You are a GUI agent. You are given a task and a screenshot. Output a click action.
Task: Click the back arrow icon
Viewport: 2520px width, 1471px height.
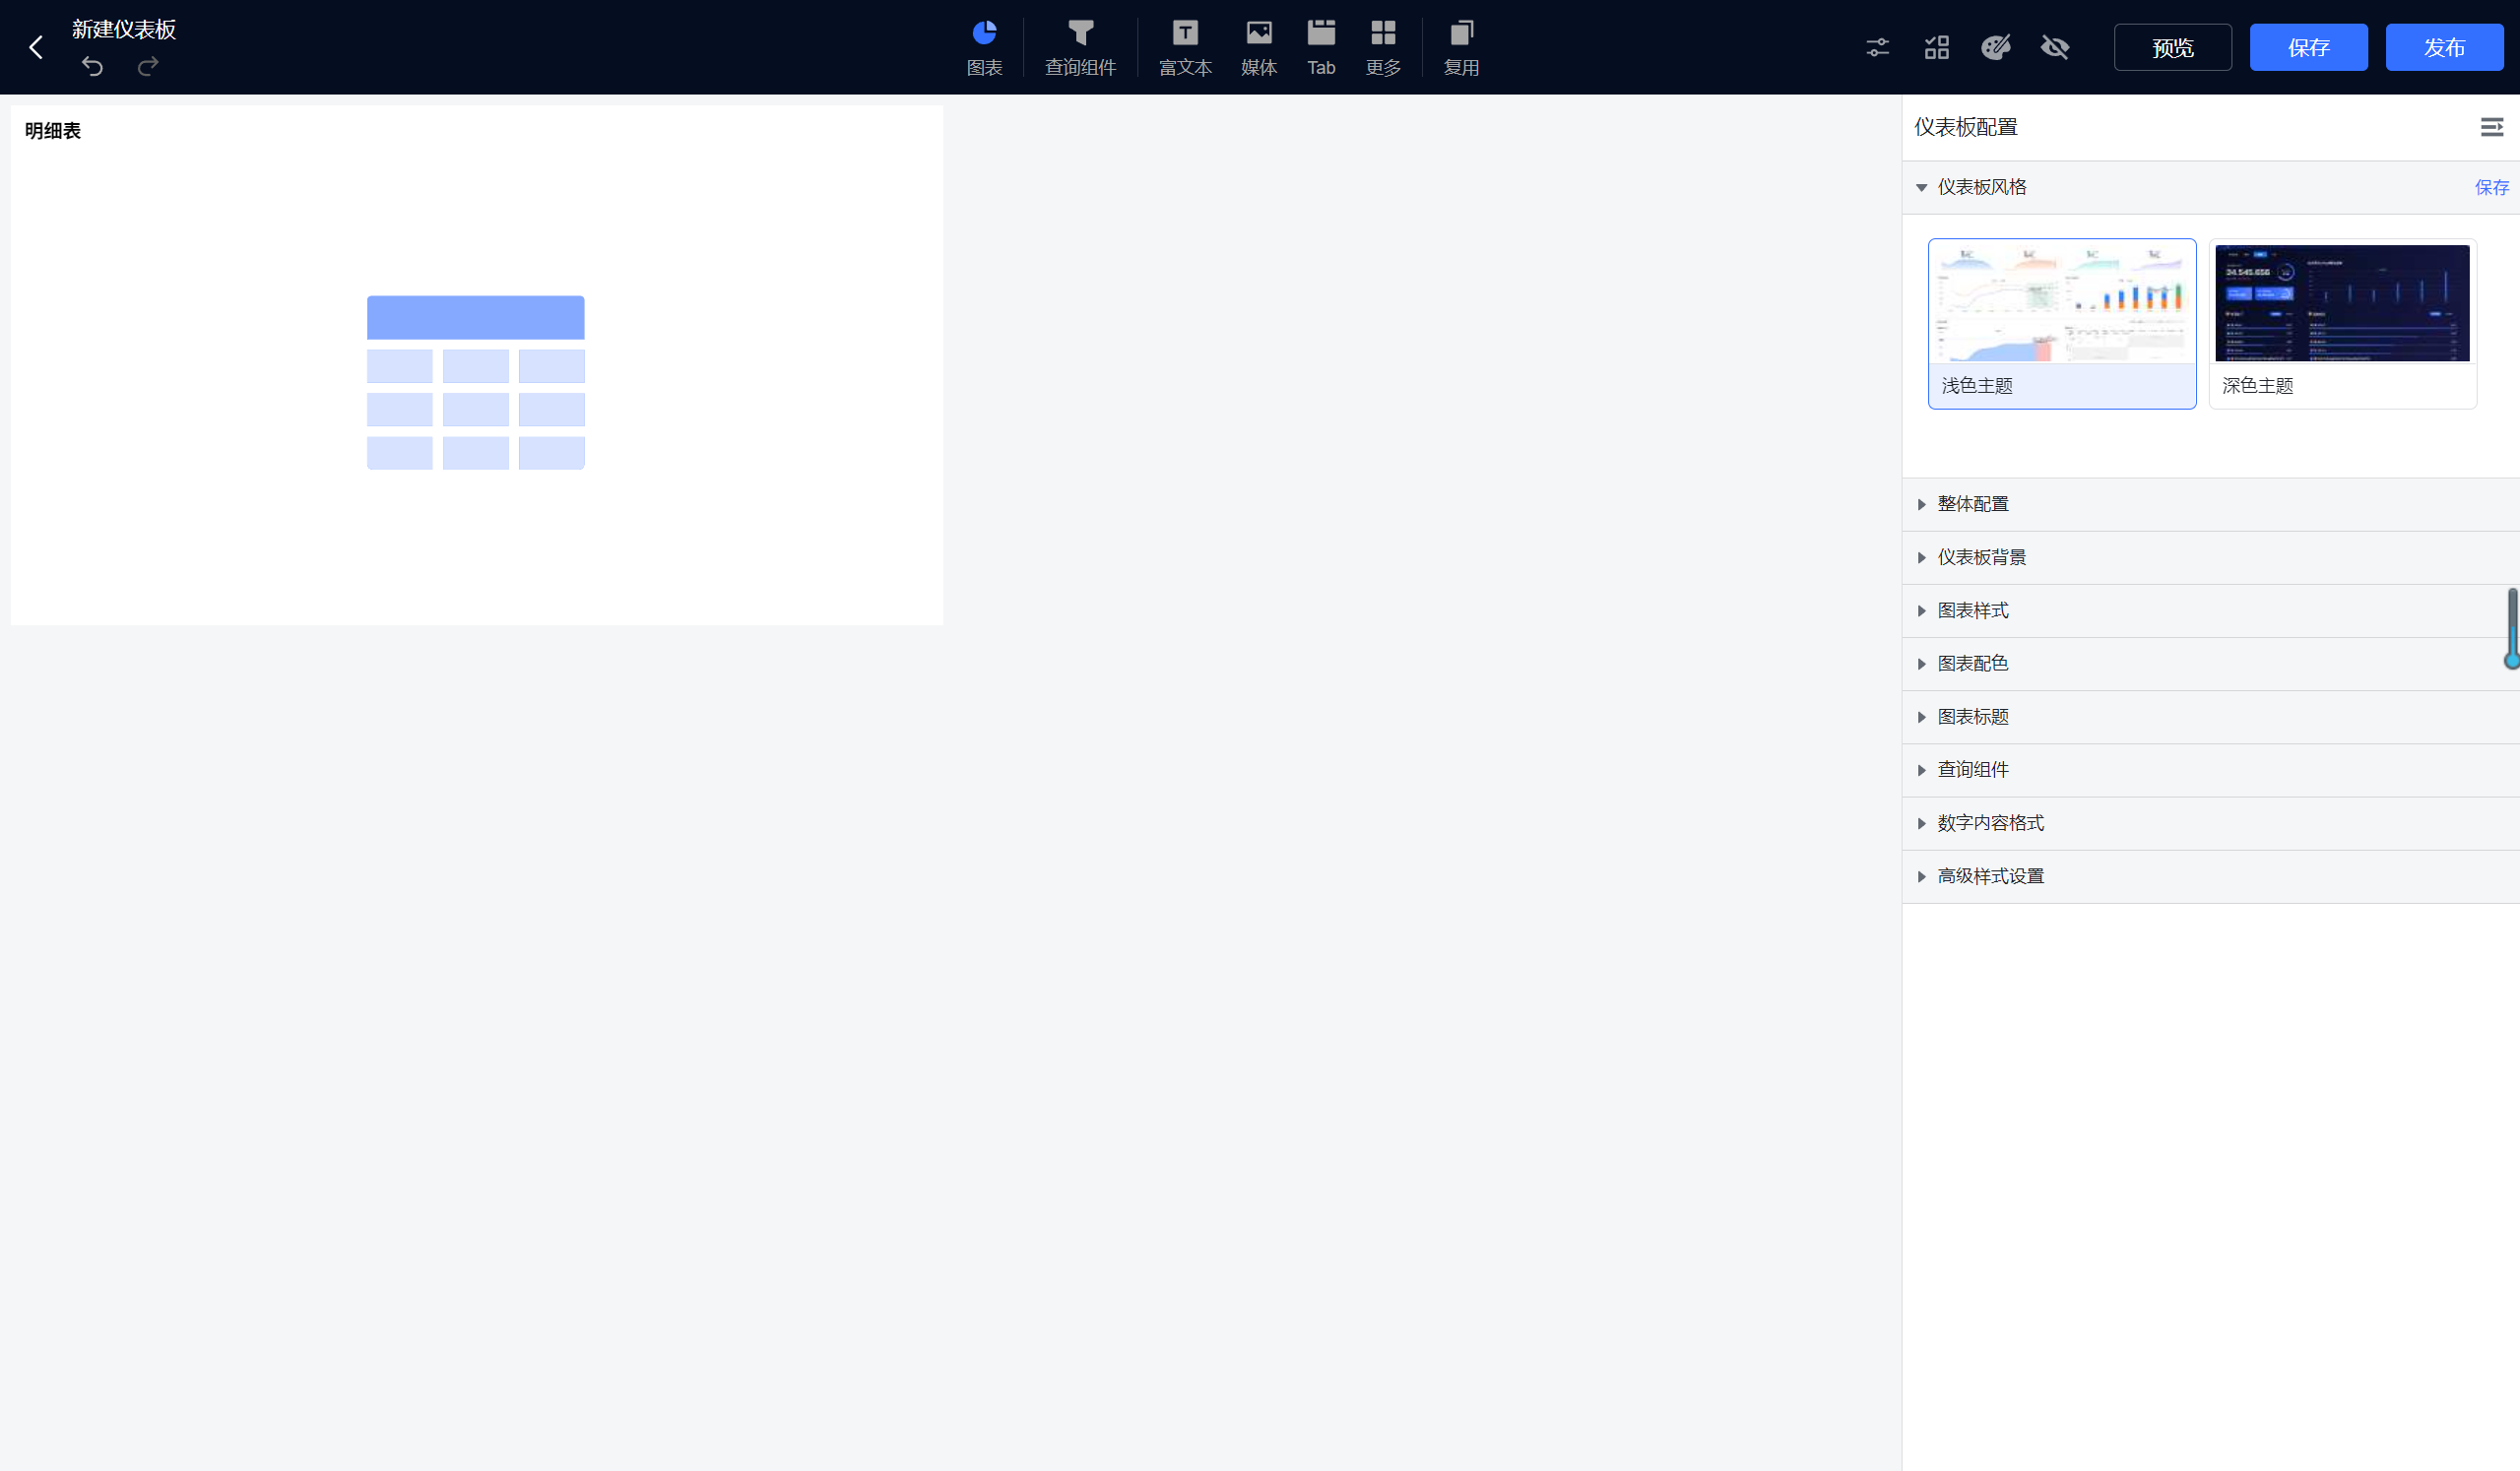point(36,47)
